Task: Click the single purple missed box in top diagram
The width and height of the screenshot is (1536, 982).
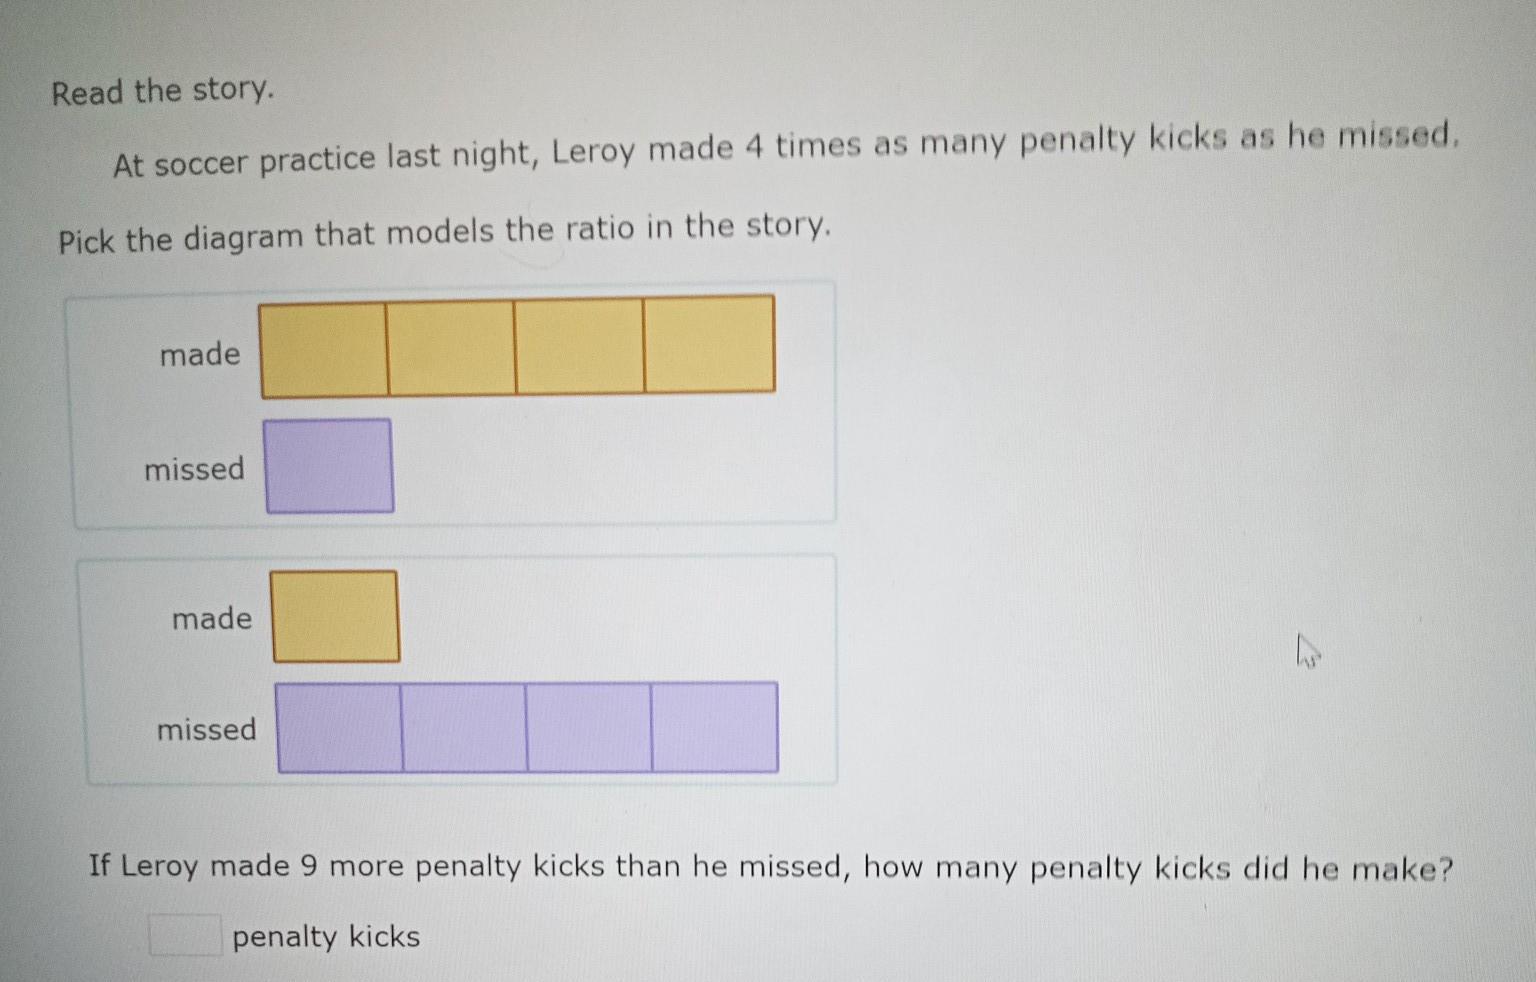Action: pyautogui.click(x=329, y=466)
